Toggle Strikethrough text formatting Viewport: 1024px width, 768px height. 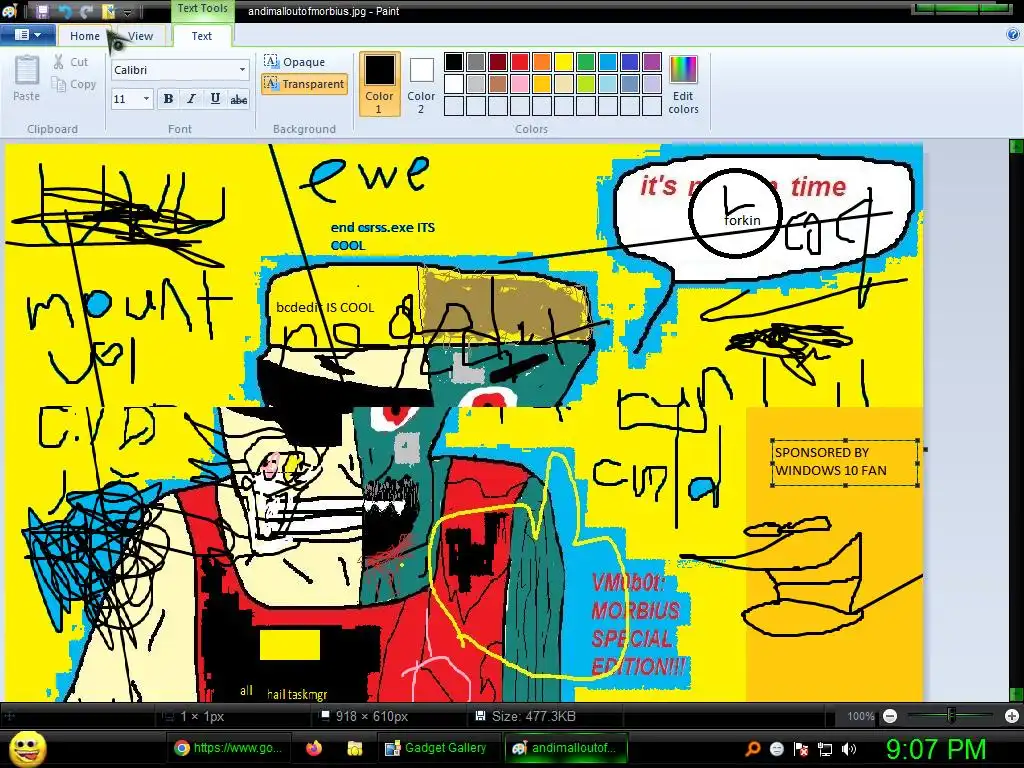[x=238, y=99]
